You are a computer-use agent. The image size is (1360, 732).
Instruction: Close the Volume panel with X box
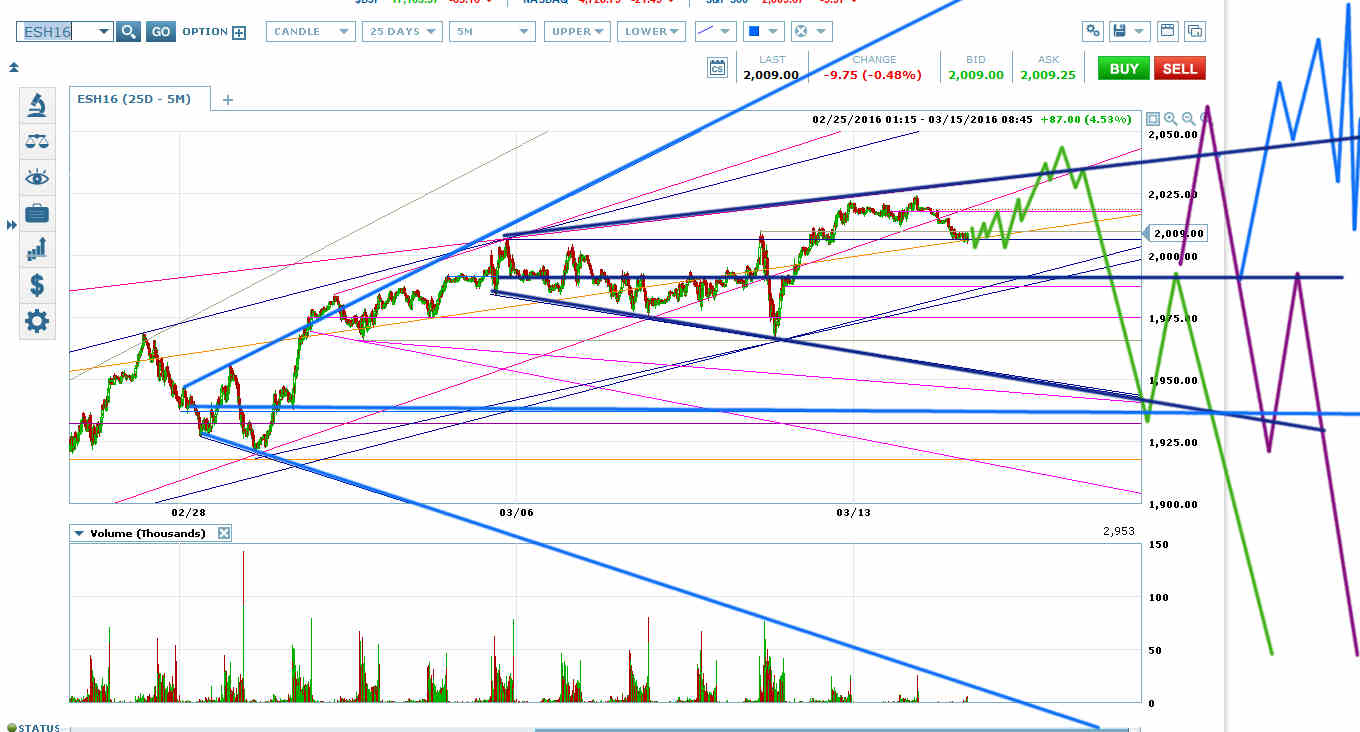click(x=224, y=533)
